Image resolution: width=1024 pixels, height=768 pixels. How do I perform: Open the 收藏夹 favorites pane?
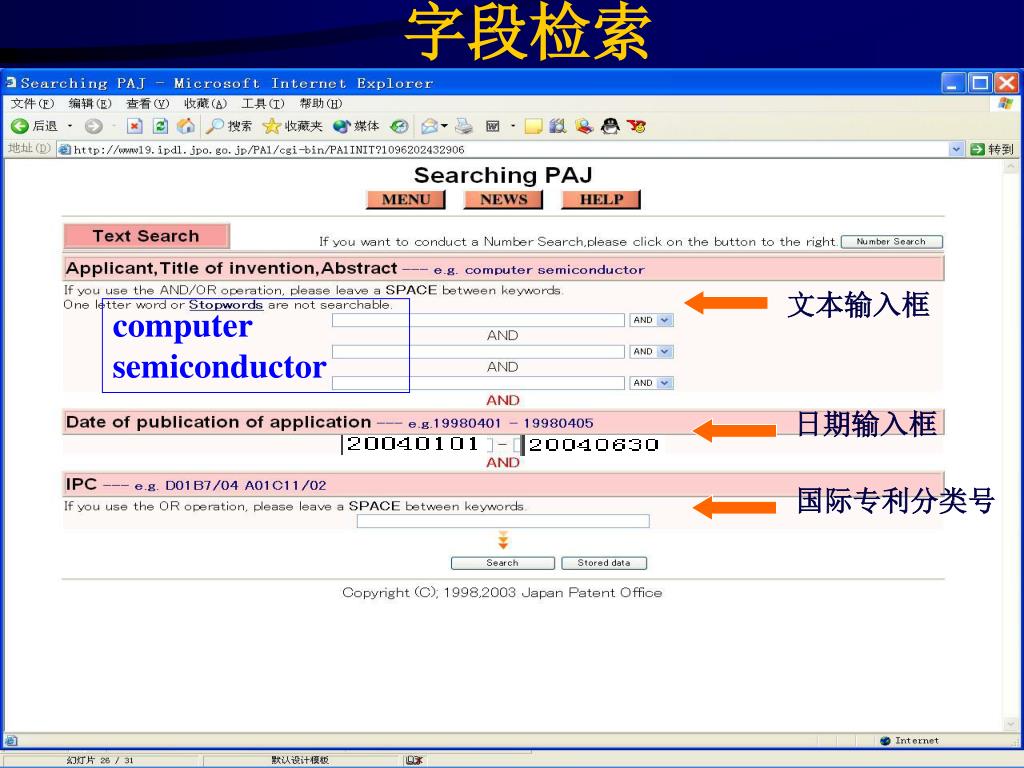tap(292, 126)
